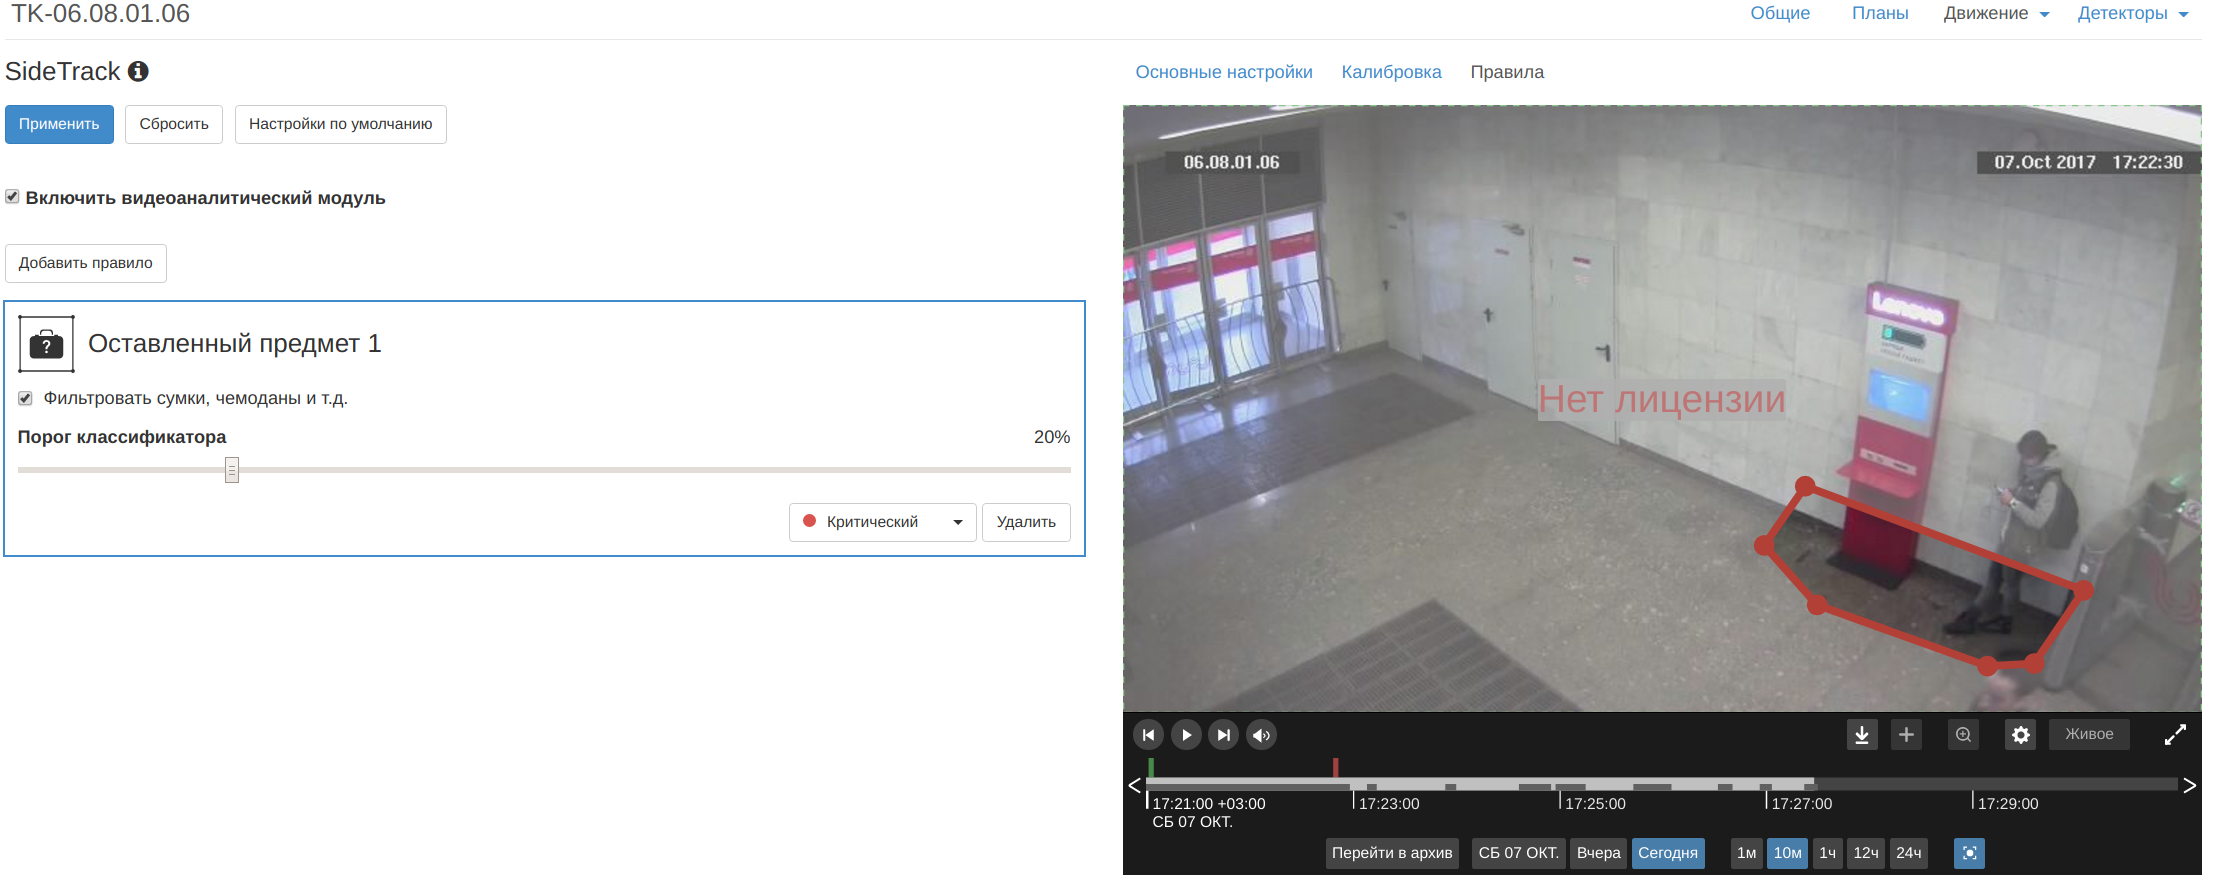Image resolution: width=2214 pixels, height=880 pixels.
Task: Click the archive timeline track bar
Action: 1662,784
